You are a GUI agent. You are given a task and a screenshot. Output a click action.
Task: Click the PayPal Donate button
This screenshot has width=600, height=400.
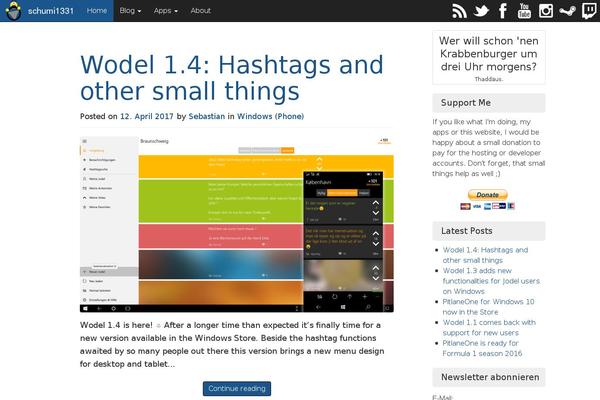pyautogui.click(x=488, y=195)
